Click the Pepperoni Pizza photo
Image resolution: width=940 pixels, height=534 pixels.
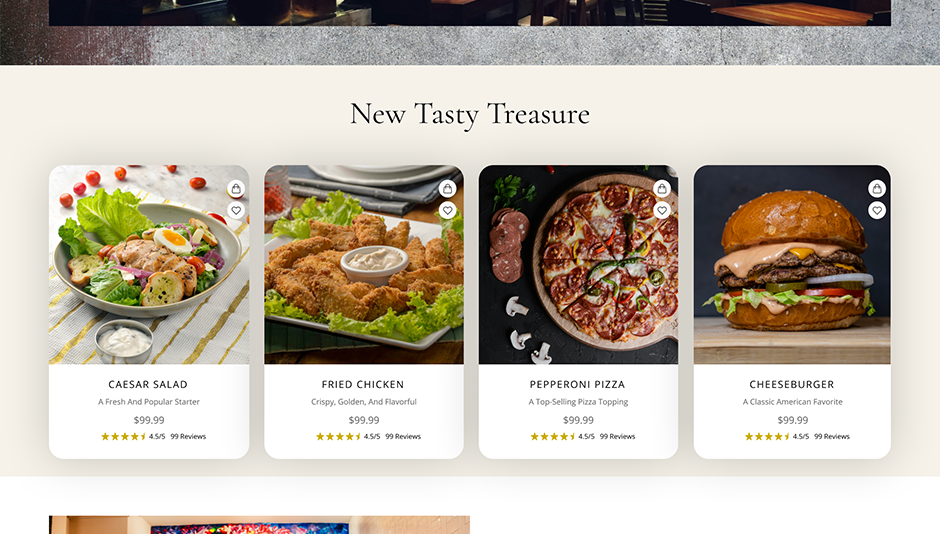(579, 264)
